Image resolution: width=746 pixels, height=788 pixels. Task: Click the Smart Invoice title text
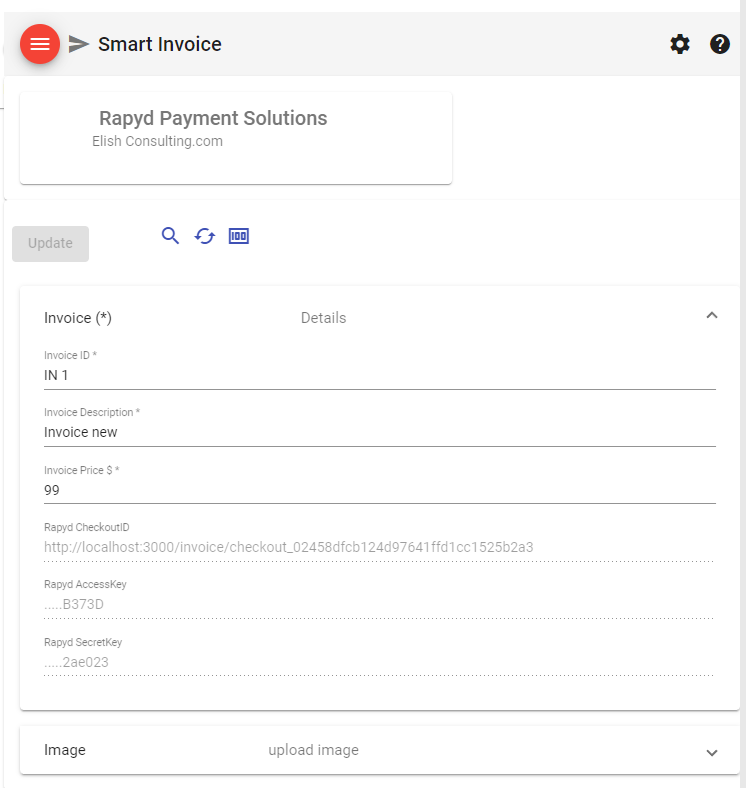[160, 44]
